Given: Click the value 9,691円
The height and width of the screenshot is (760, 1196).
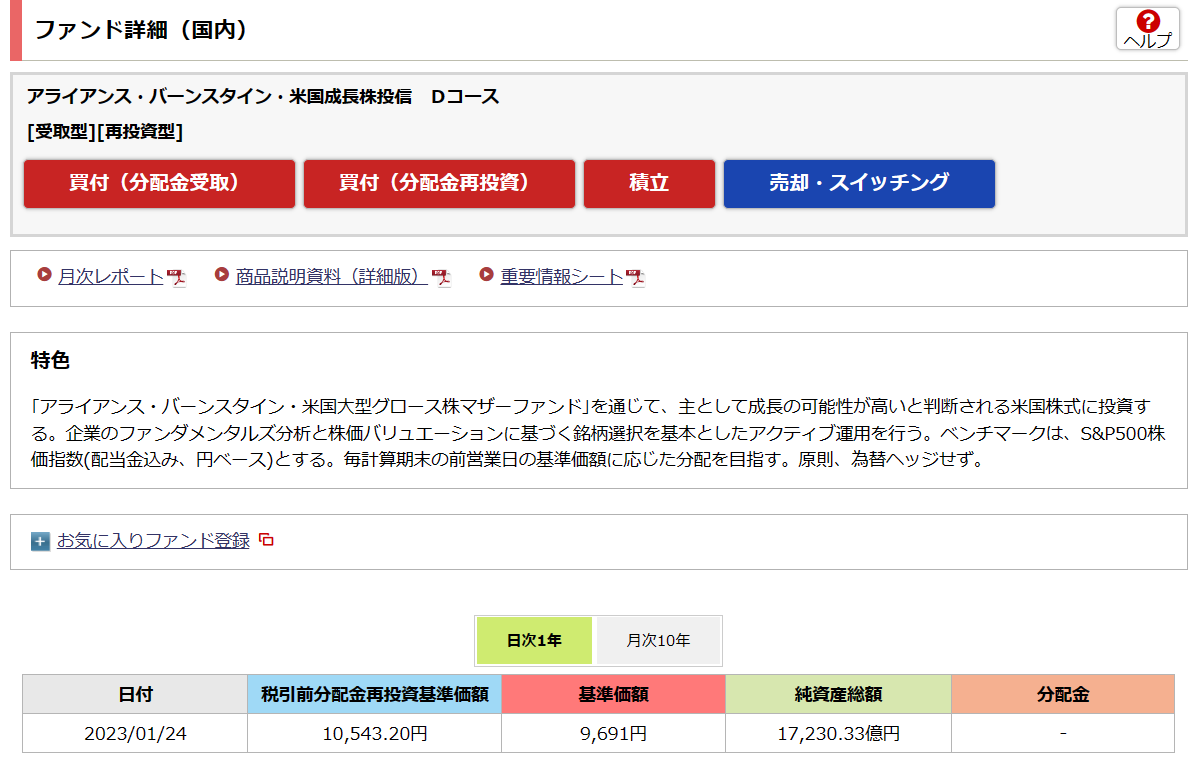Looking at the screenshot, I should click(x=613, y=733).
